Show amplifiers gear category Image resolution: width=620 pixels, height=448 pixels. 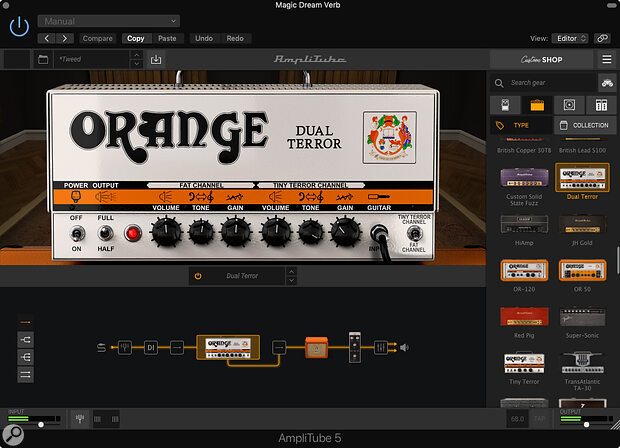click(537, 105)
